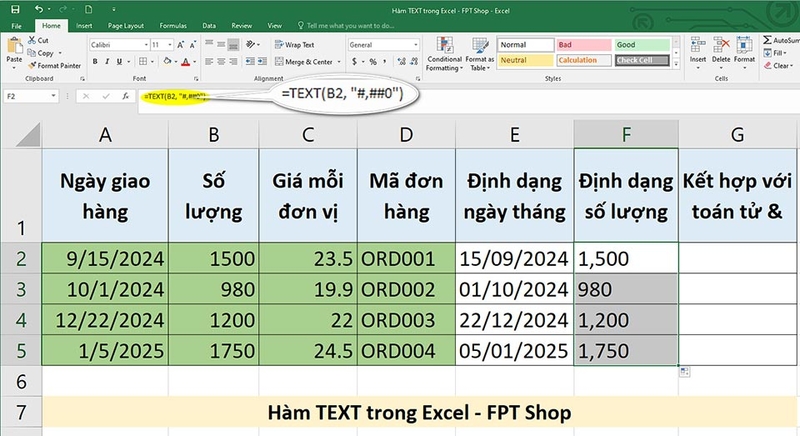Switch to the View tab
The image size is (800, 436).
click(274, 25)
